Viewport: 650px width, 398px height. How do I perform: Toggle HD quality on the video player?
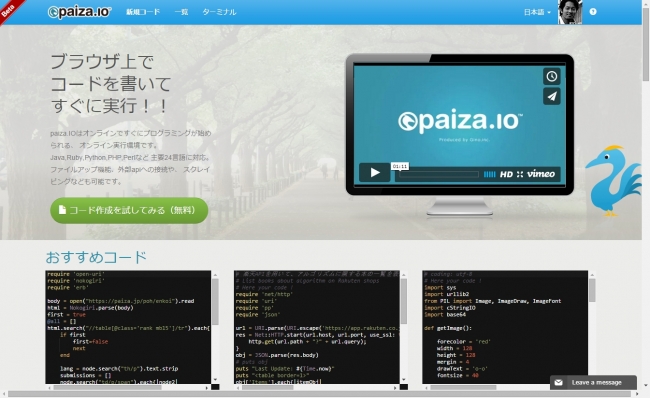tap(506, 175)
